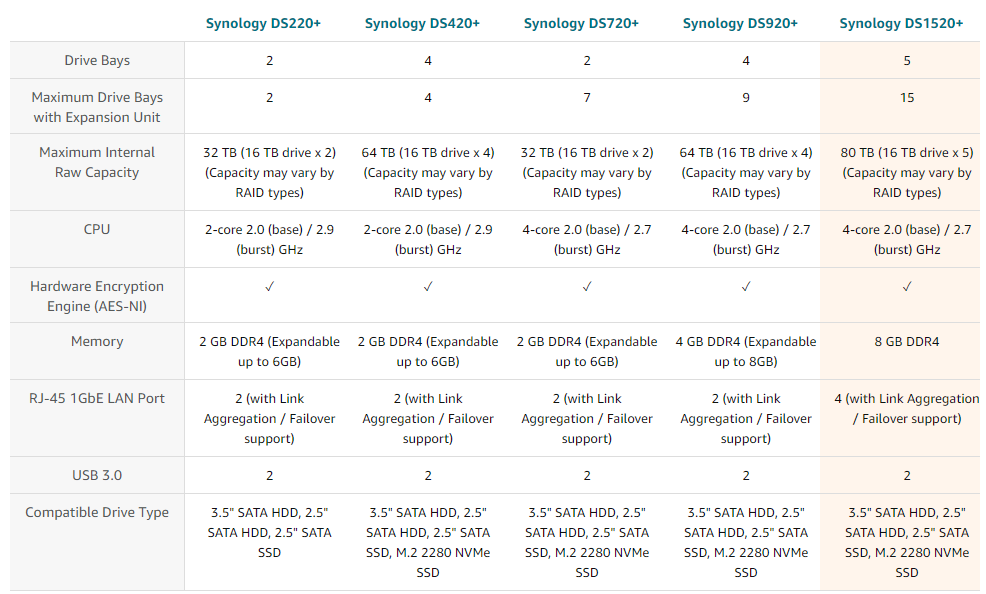Click the DS420+ encryption checkmark icon
The height and width of the screenshot is (594, 986).
[428, 287]
